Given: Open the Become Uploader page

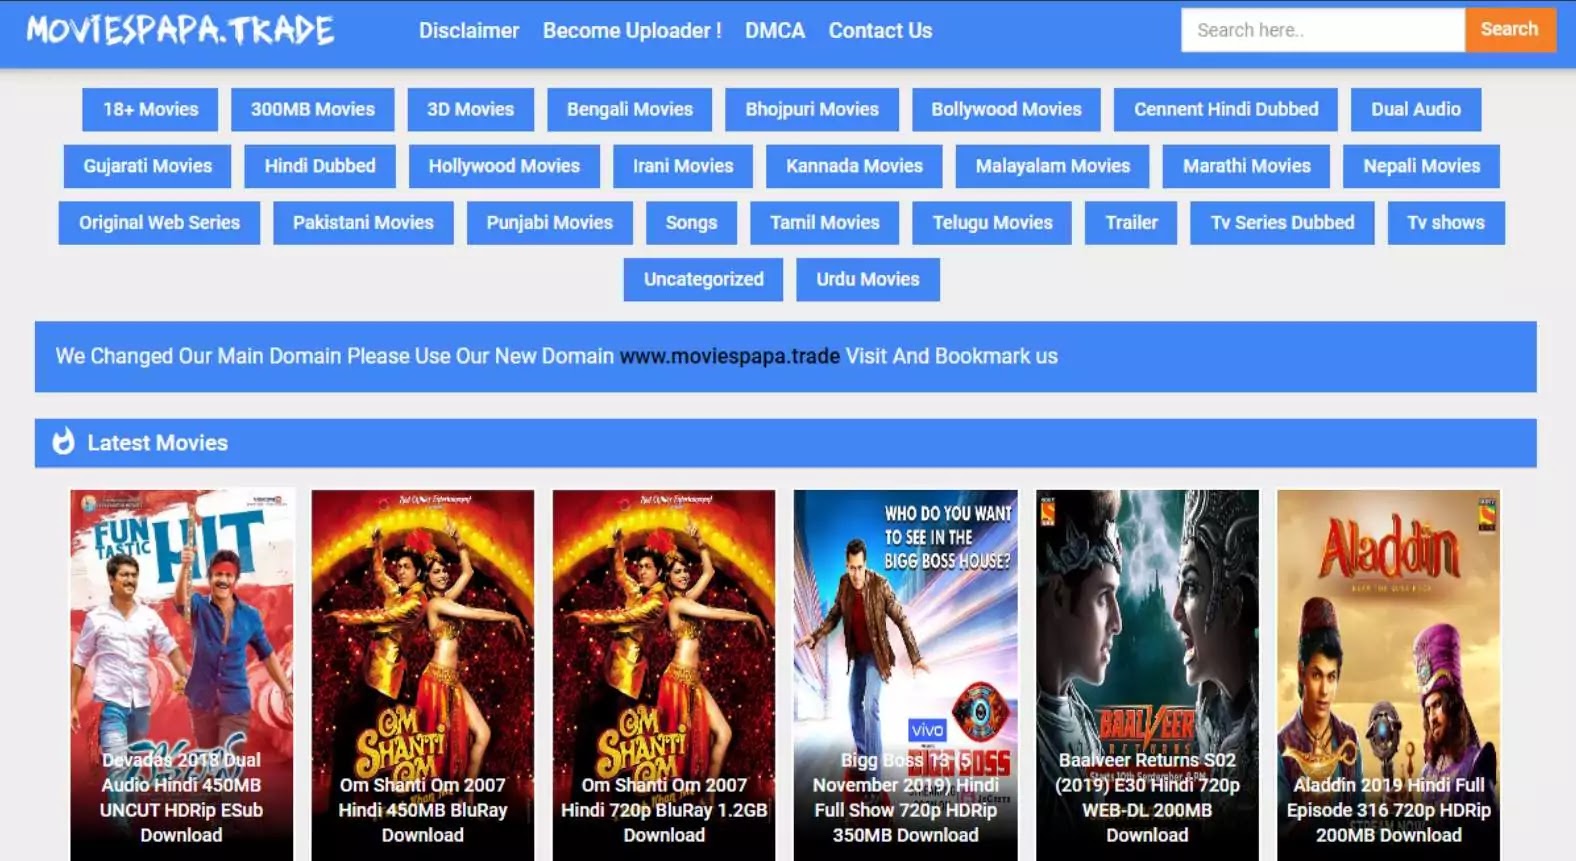Looking at the screenshot, I should 632,31.
